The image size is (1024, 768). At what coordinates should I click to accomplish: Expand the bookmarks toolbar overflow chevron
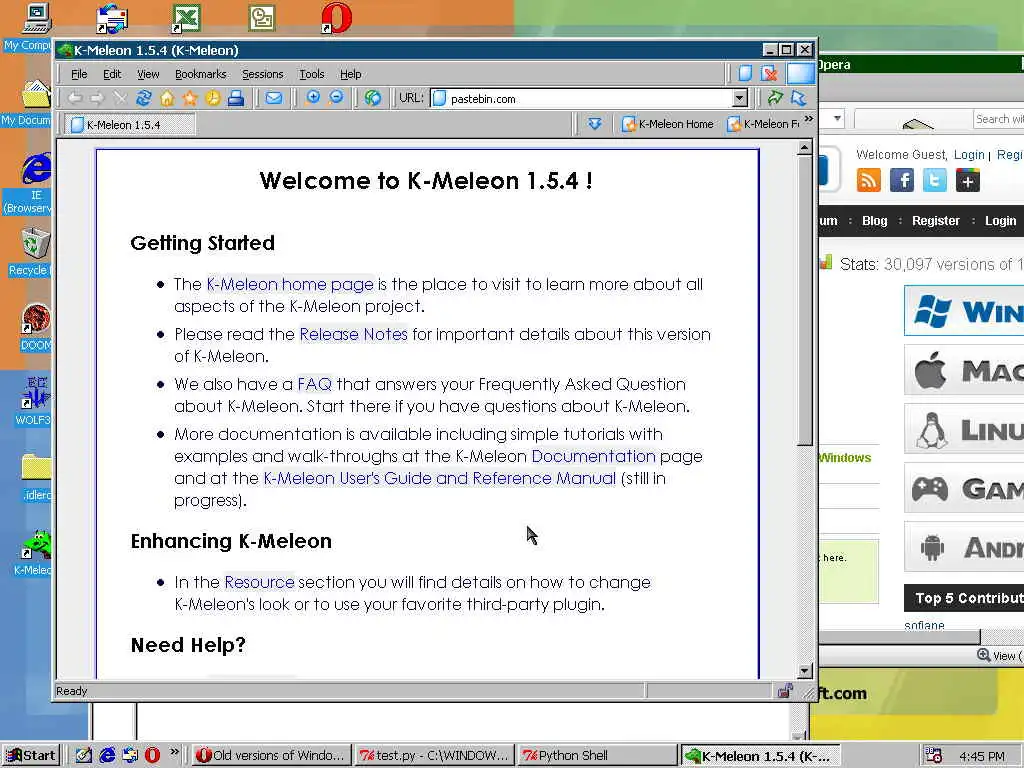coord(809,119)
